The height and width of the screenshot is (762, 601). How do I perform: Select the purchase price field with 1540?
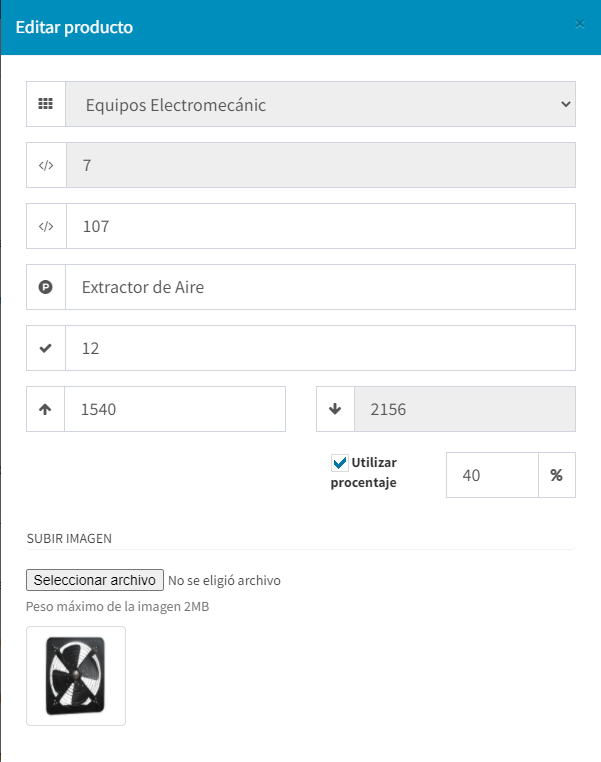pyautogui.click(x=175, y=409)
